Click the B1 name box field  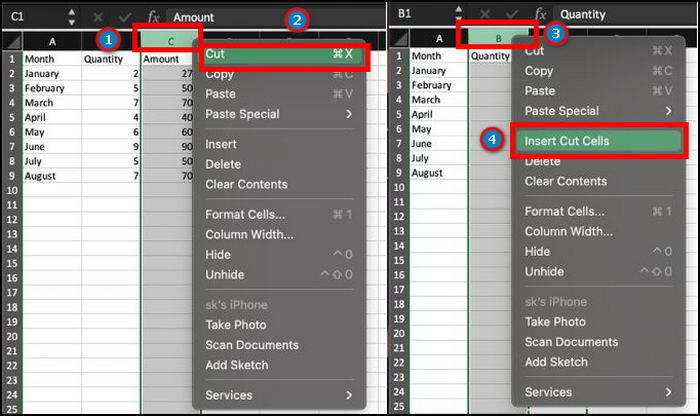[x=423, y=14]
